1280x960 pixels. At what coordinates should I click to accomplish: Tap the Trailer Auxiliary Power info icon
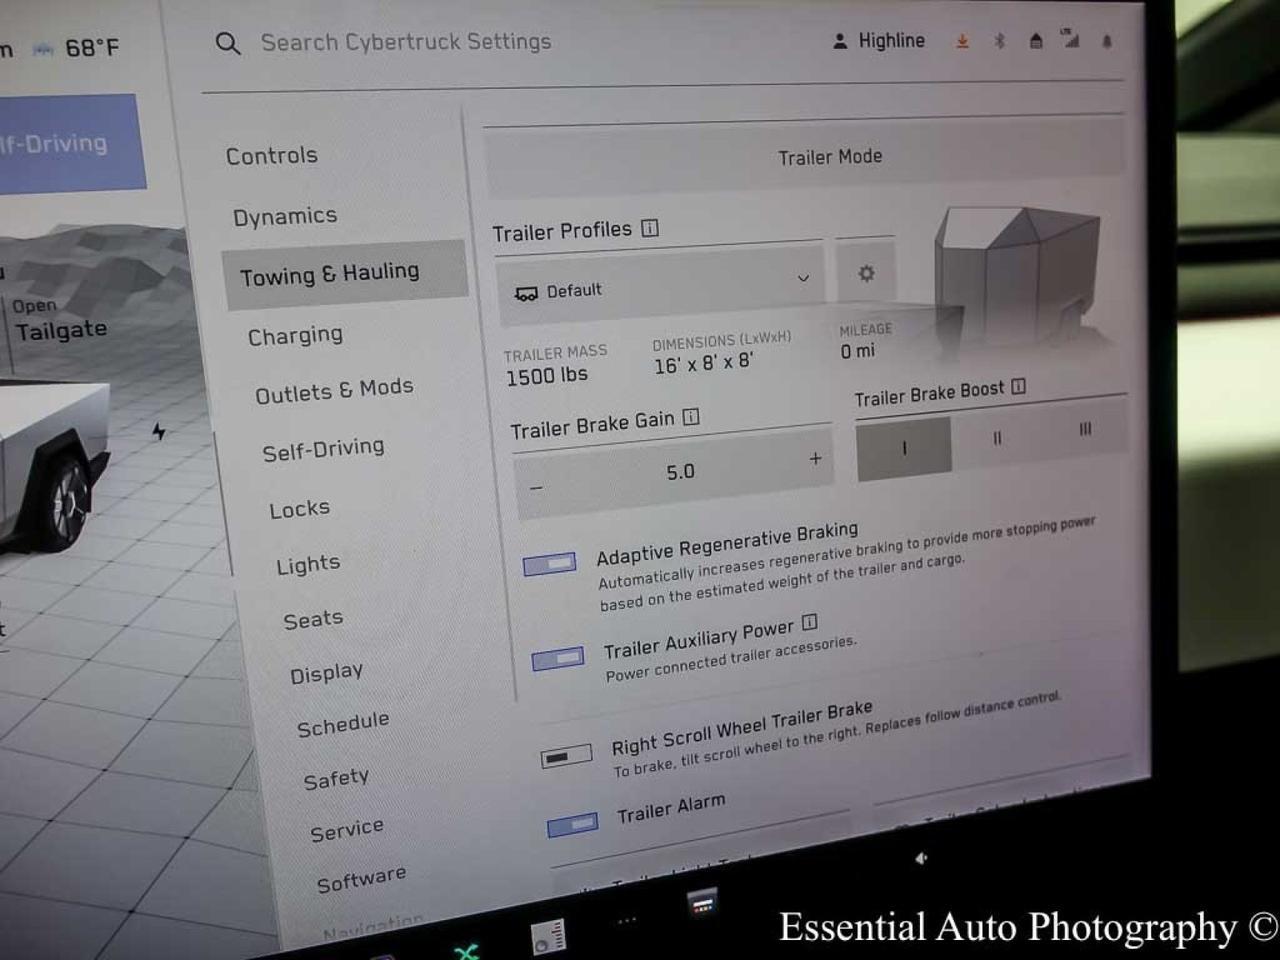(x=809, y=622)
